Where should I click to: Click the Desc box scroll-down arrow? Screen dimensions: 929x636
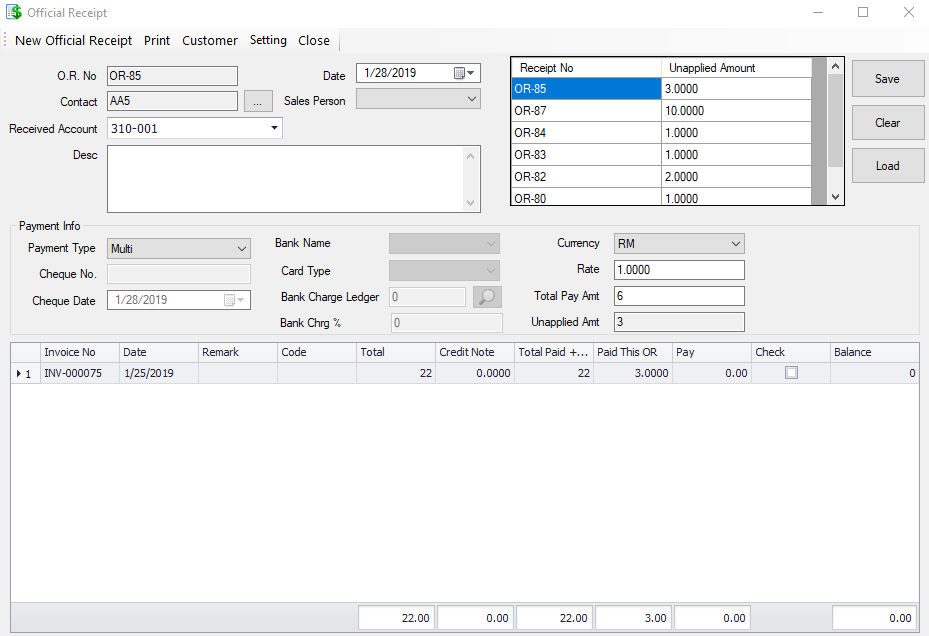click(x=470, y=203)
